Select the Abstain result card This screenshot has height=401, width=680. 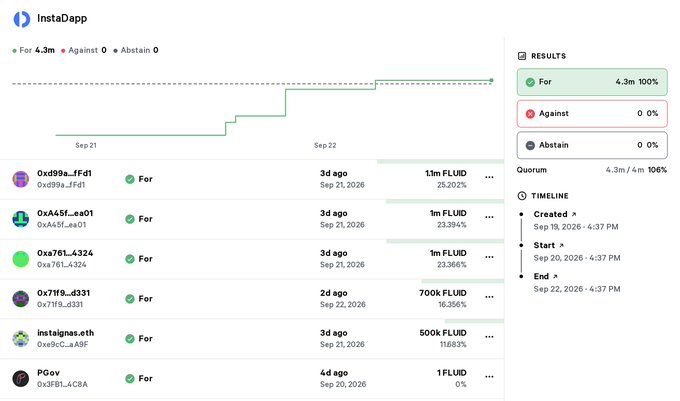click(592, 145)
